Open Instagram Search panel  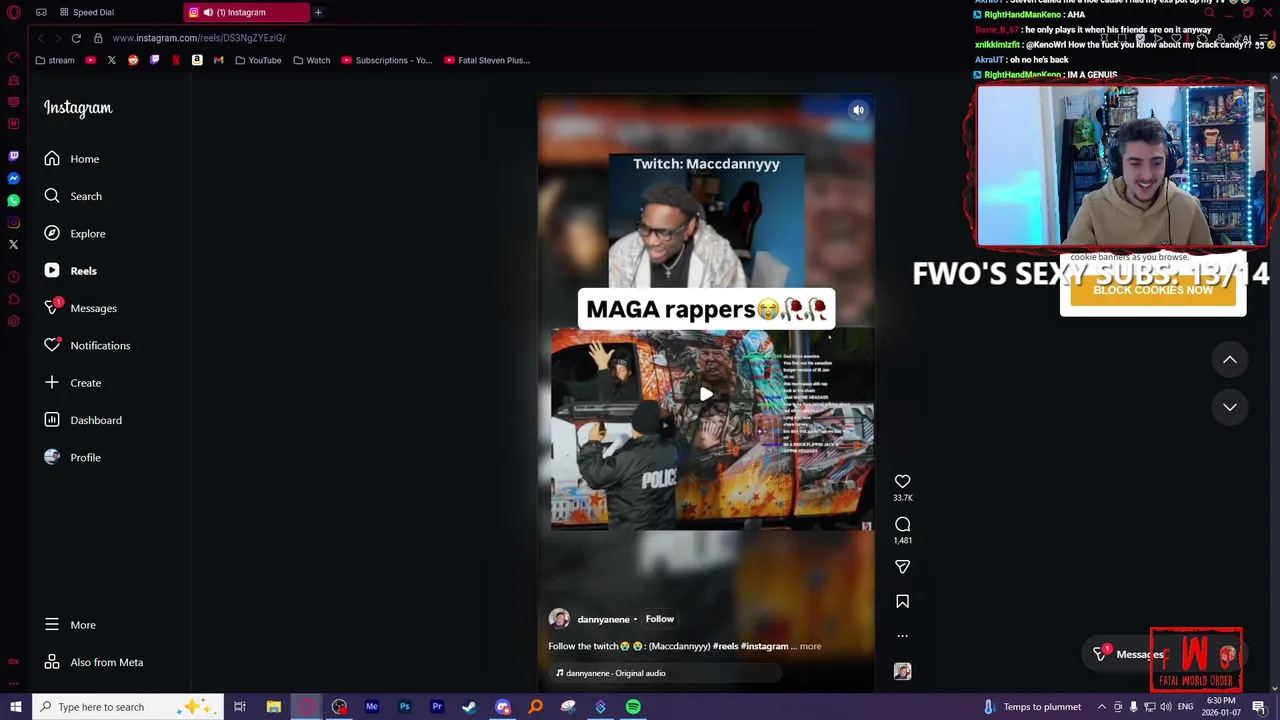point(73,196)
